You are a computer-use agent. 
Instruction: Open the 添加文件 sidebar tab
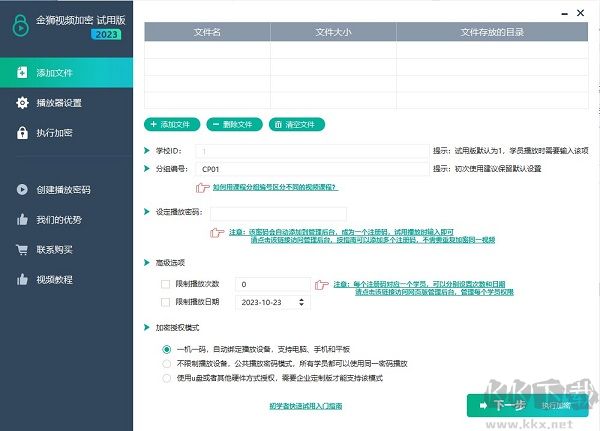click(x=67, y=73)
